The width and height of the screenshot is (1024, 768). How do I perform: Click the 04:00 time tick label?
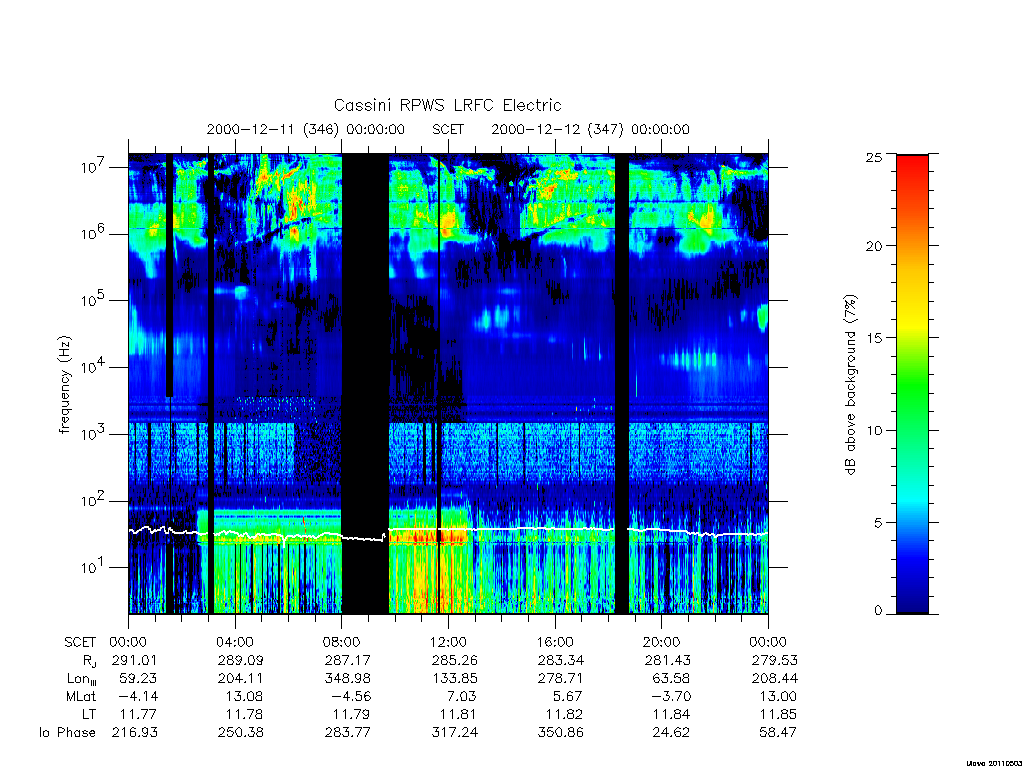coord(235,643)
